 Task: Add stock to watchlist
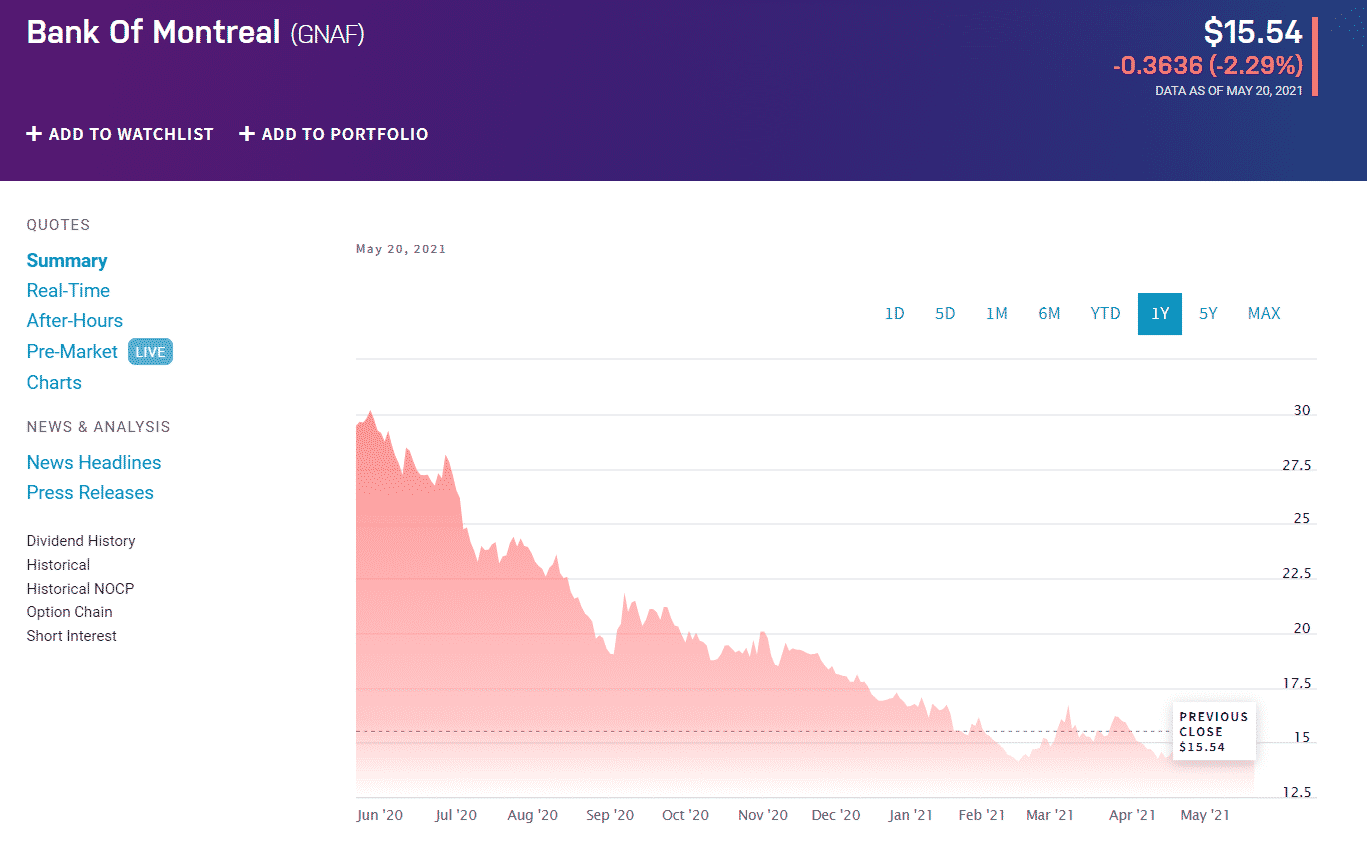pos(120,134)
